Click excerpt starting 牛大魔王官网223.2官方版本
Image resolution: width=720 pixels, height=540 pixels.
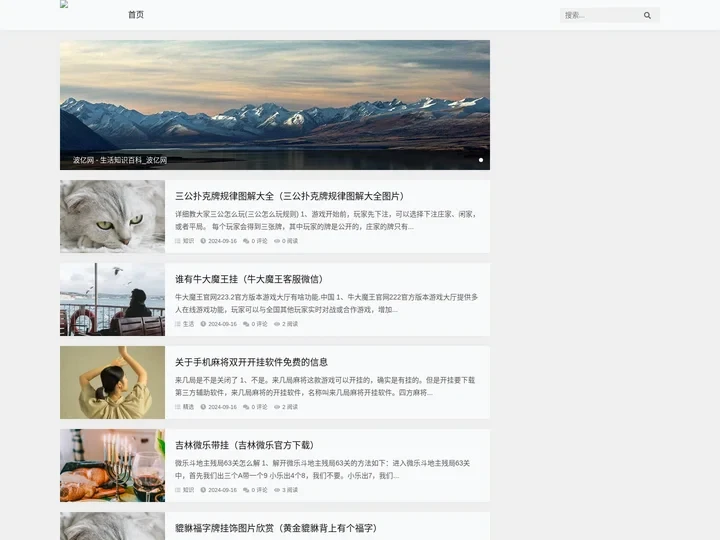(x=326, y=304)
